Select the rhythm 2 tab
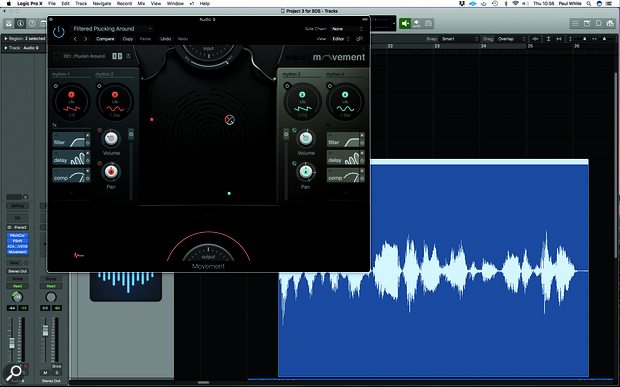Image resolution: width=620 pixels, height=387 pixels. point(104,74)
